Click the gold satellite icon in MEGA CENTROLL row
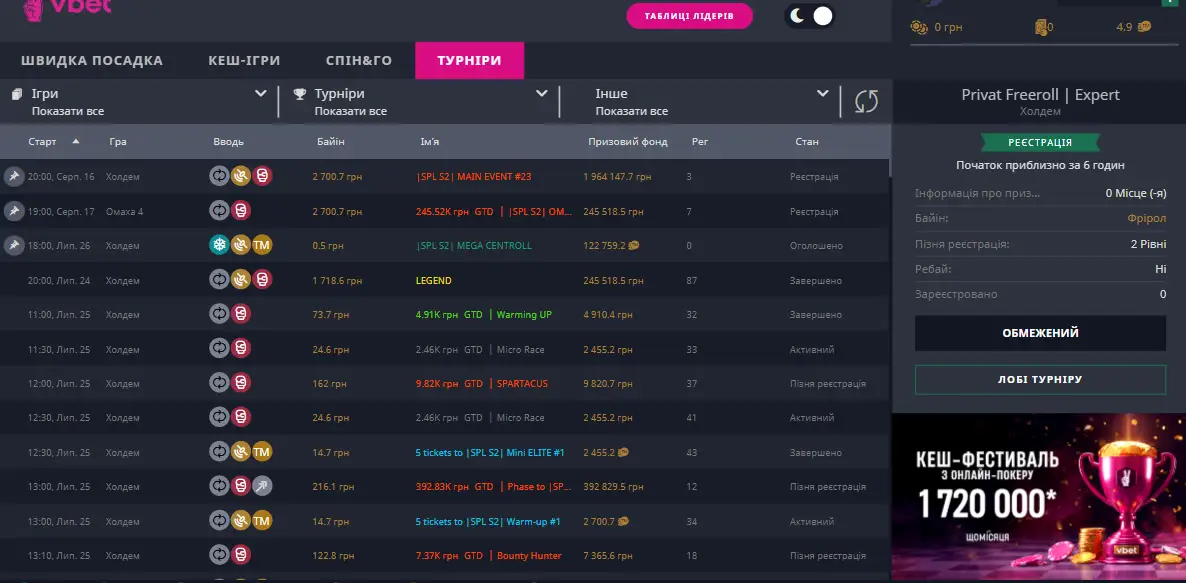Viewport: 1186px width, 583px height. 241,244
